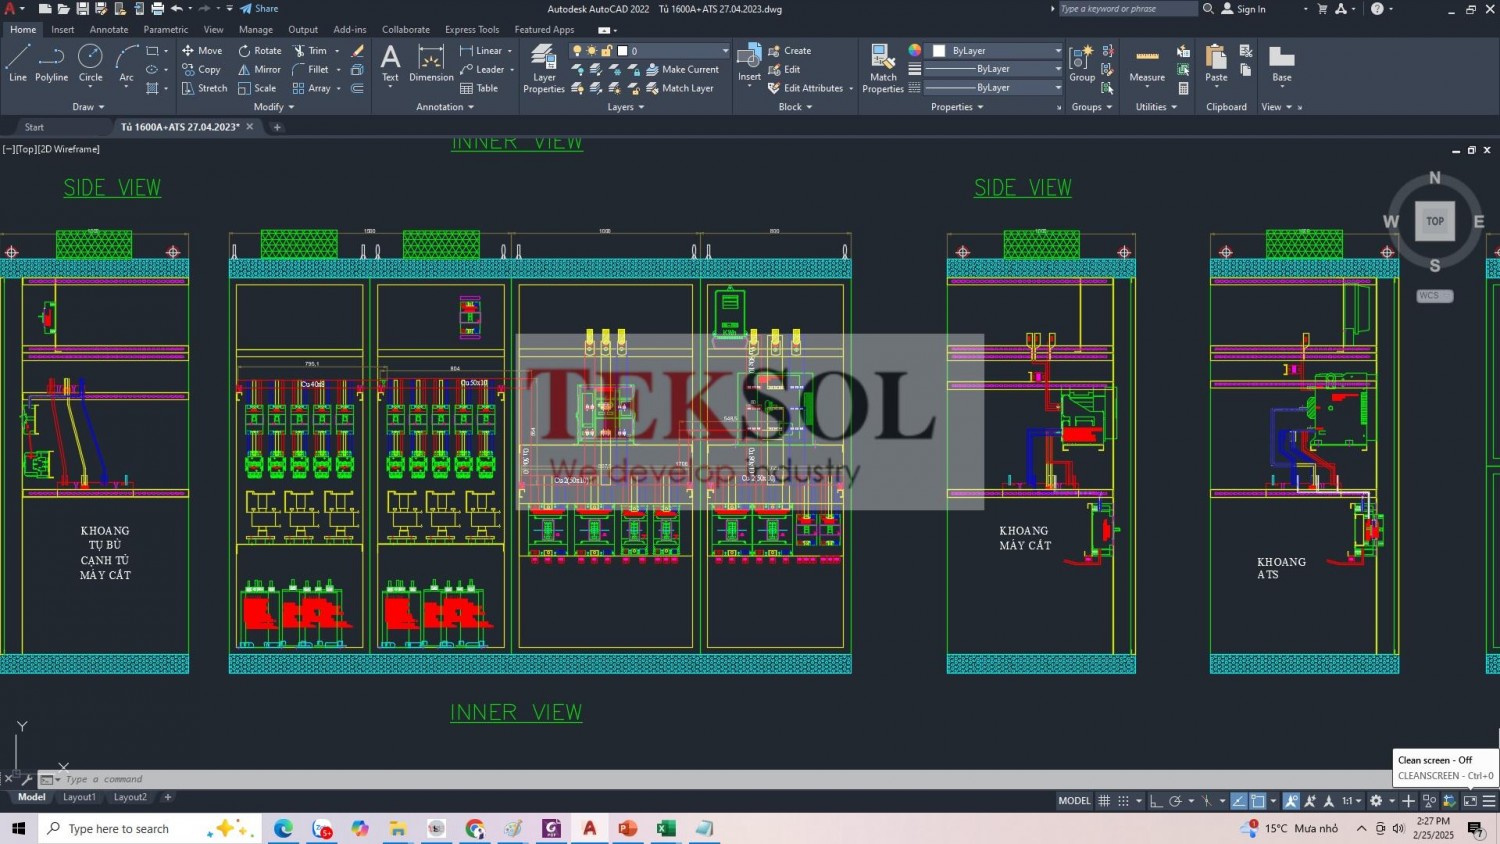Click the Match Layer button
This screenshot has width=1500, height=844.
[x=679, y=88]
